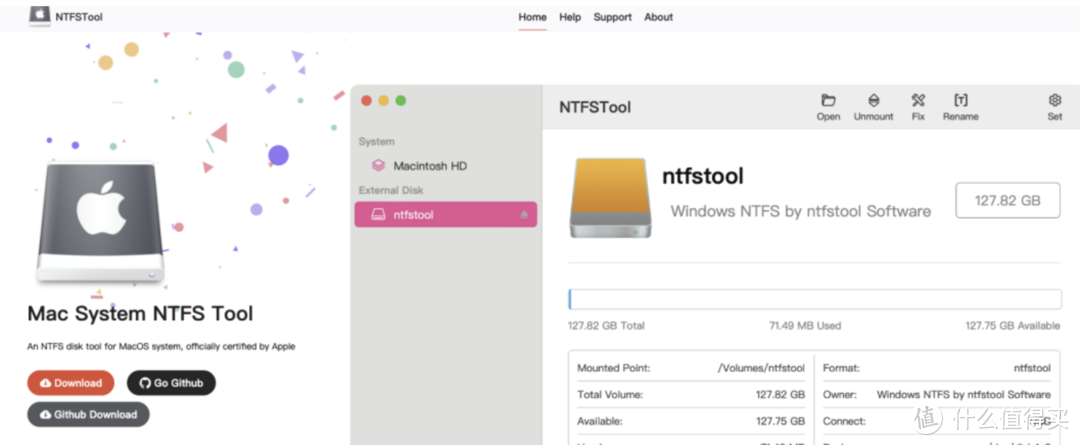Click the 'Format:' label row
1080x445 pixels.
(x=937, y=369)
